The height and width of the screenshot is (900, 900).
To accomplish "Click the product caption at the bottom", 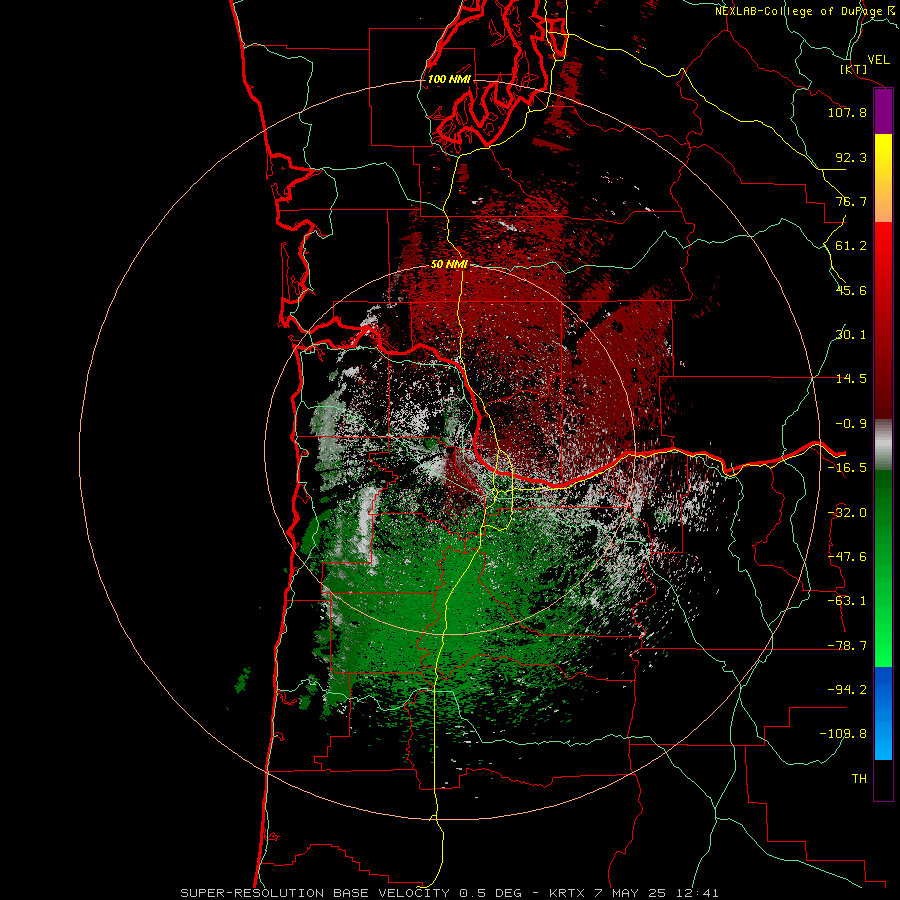I will point(449,893).
